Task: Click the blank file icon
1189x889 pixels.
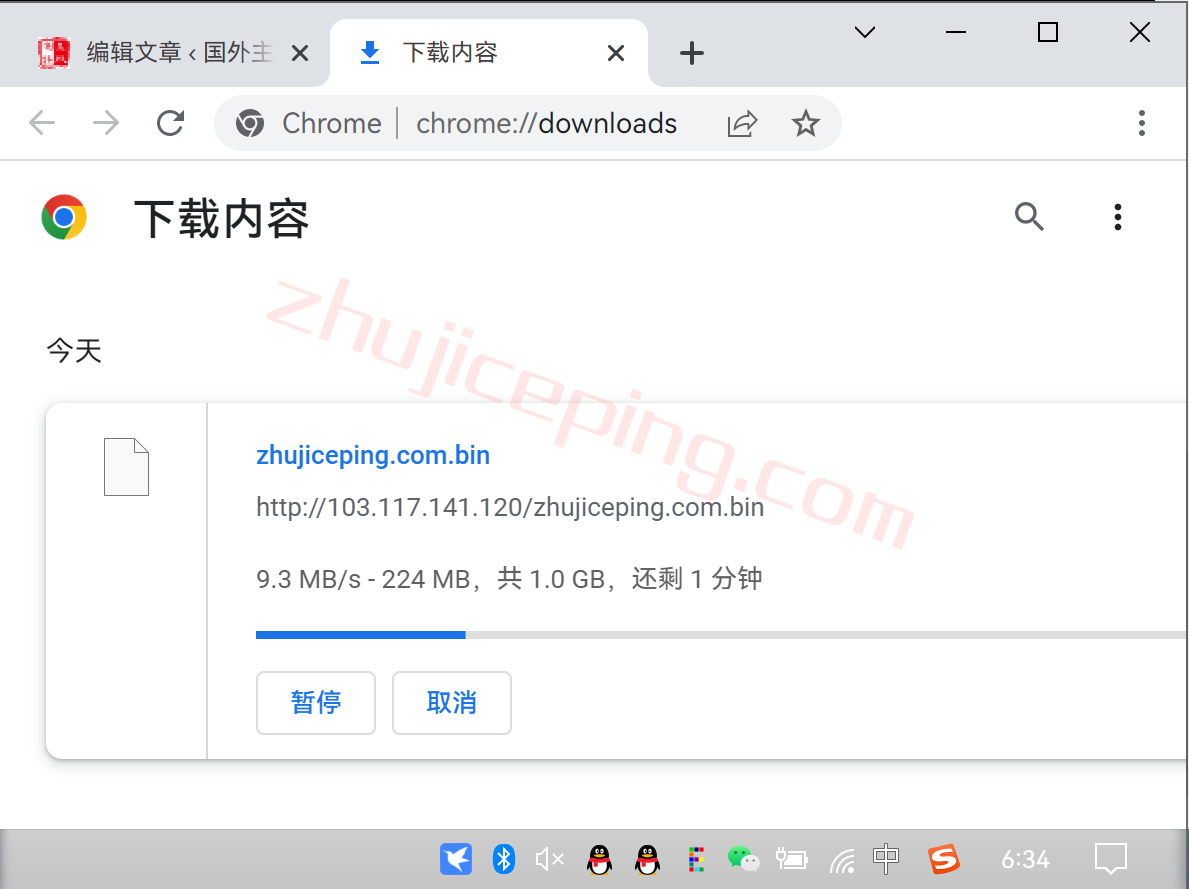Action: 127,466
